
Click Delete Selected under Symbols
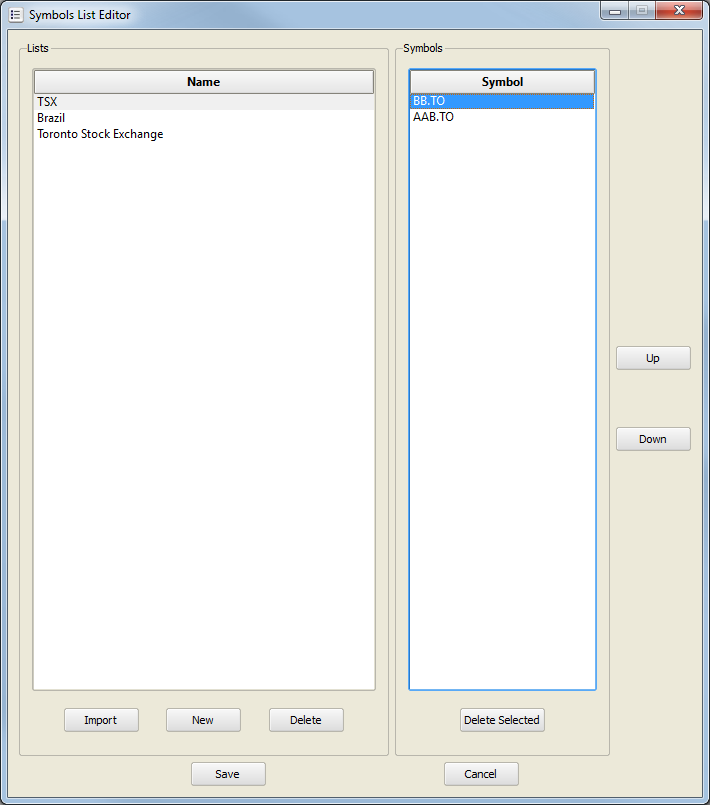502,720
